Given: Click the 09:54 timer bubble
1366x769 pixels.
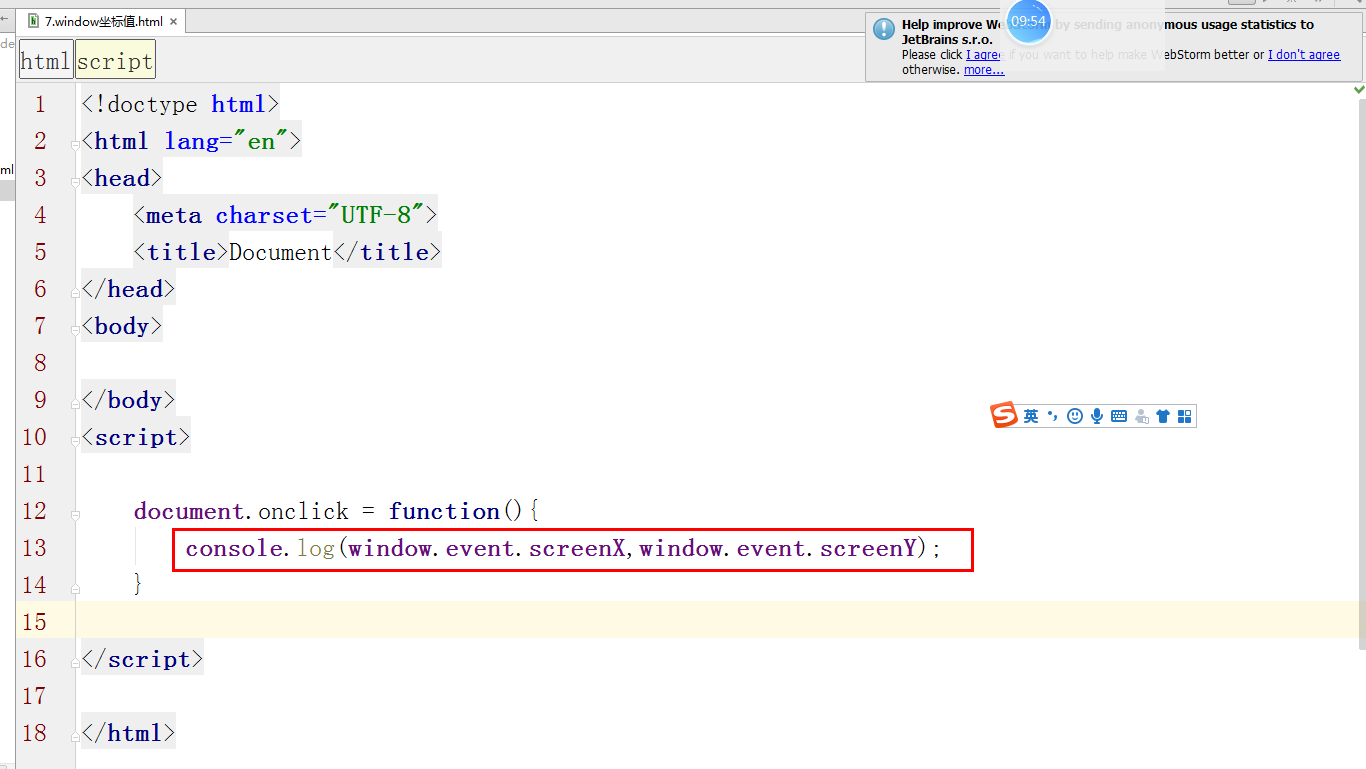Looking at the screenshot, I should 1029,21.
